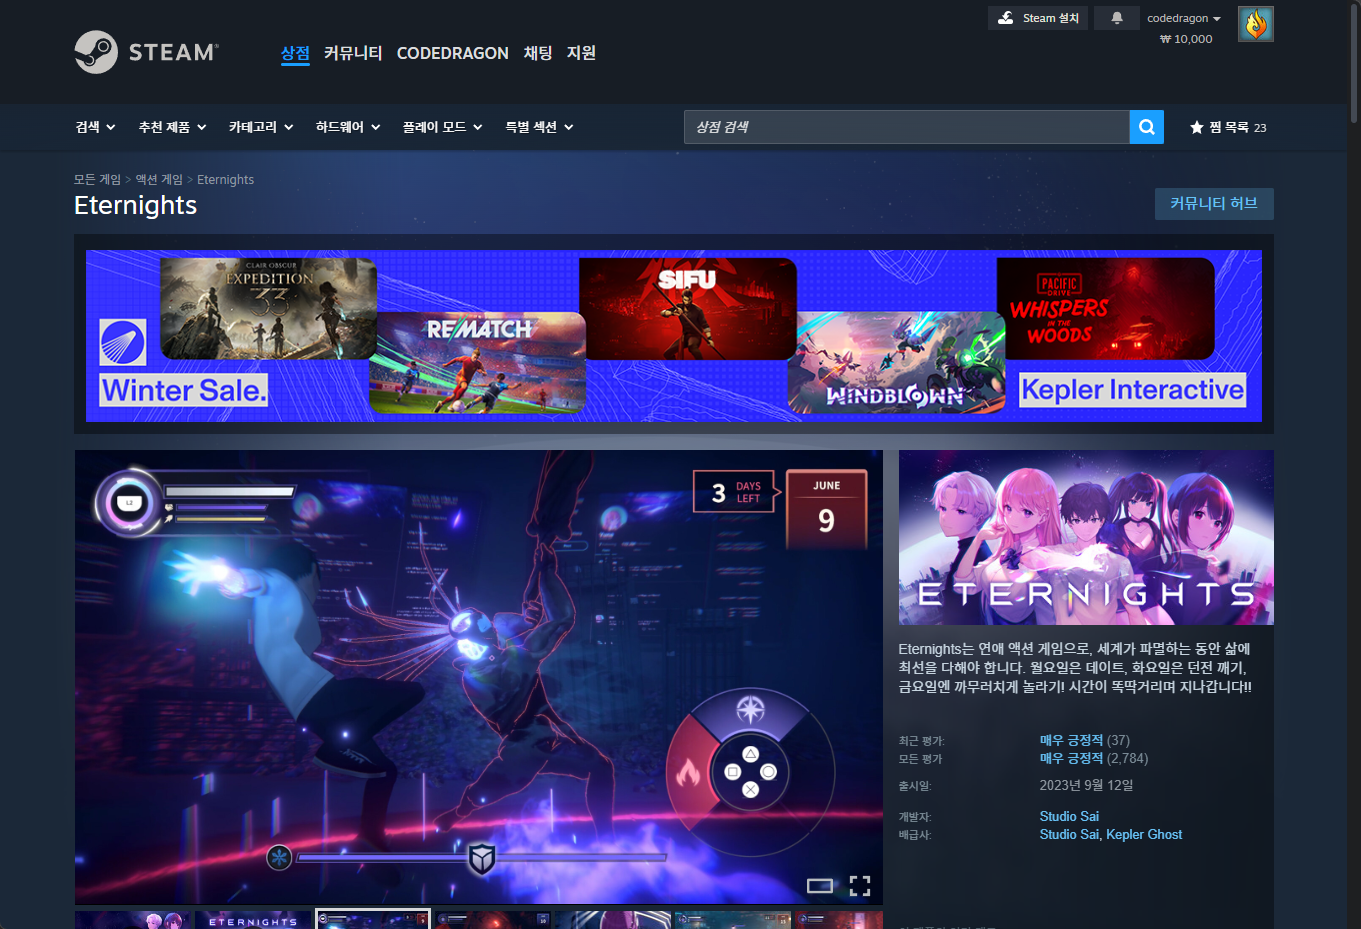Go to the 상점 tab

tap(295, 53)
